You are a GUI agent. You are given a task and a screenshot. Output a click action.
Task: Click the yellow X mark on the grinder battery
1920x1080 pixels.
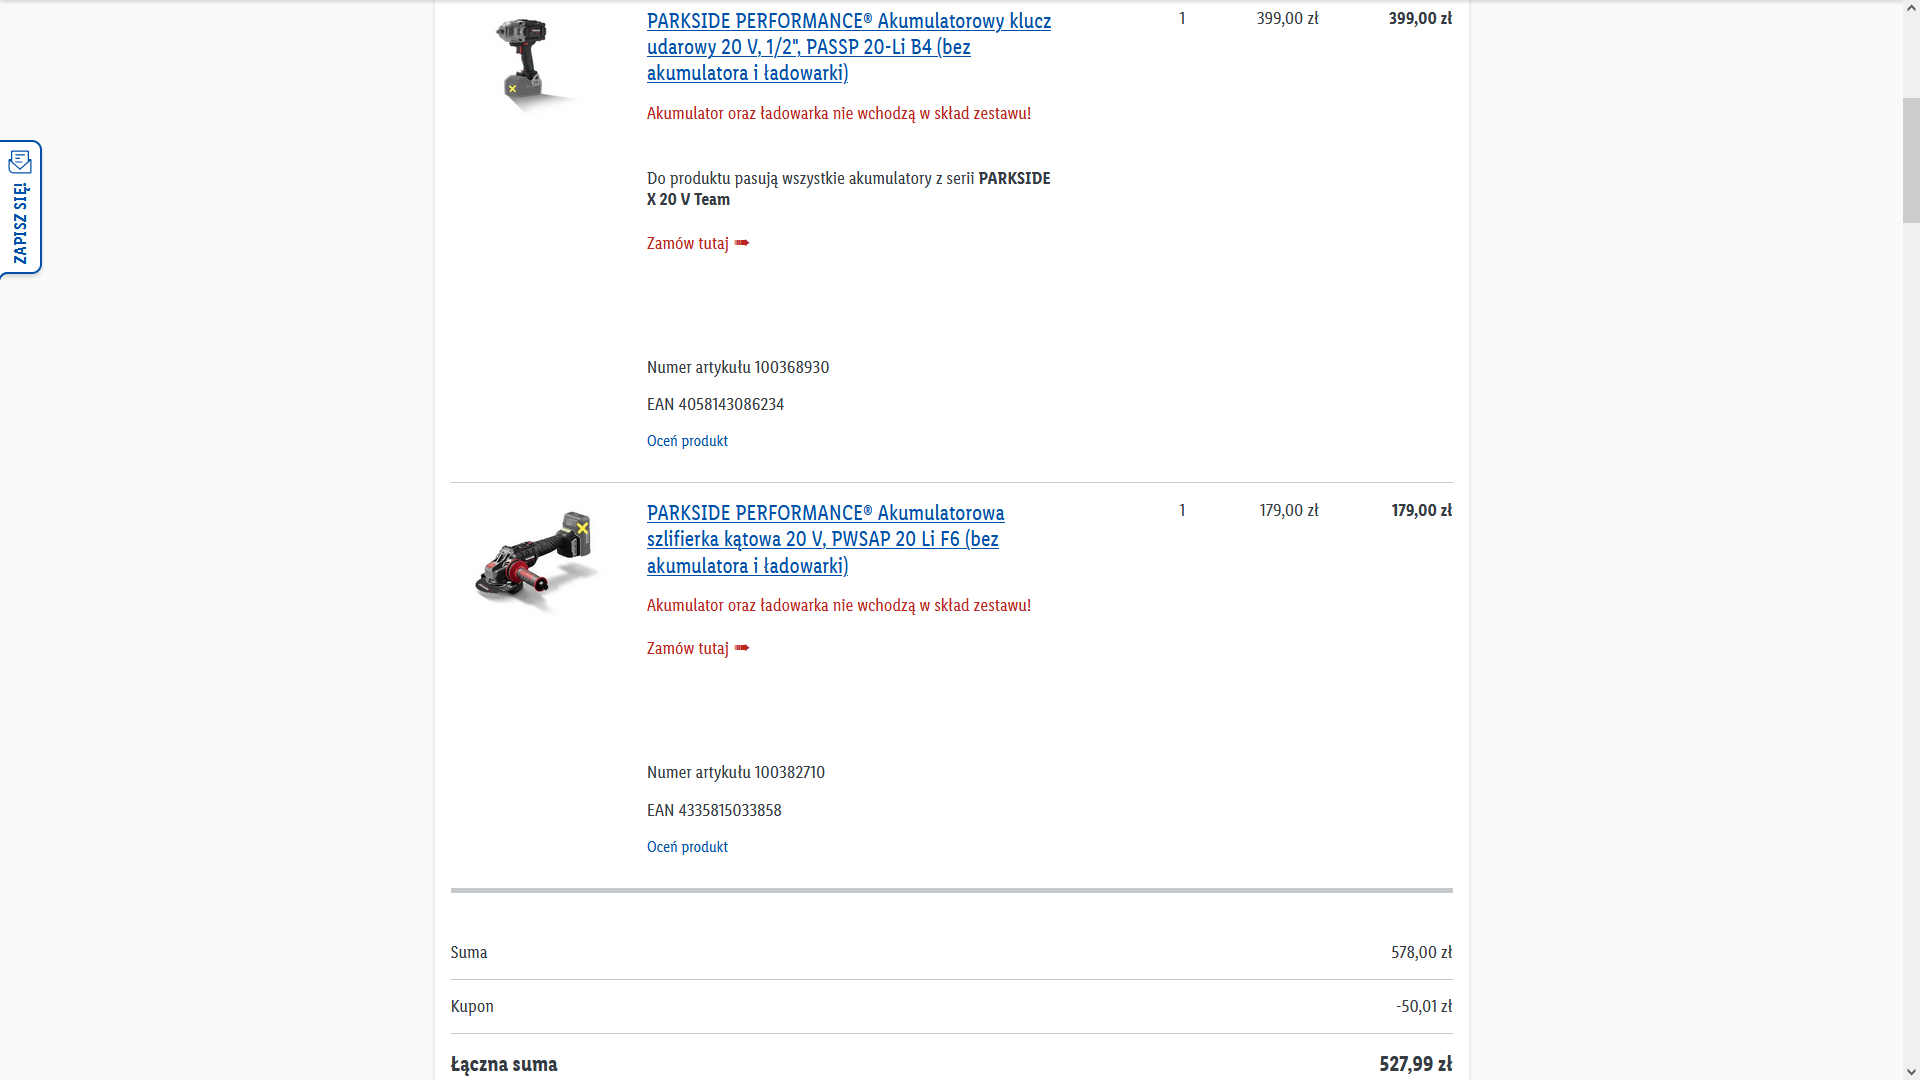click(582, 528)
